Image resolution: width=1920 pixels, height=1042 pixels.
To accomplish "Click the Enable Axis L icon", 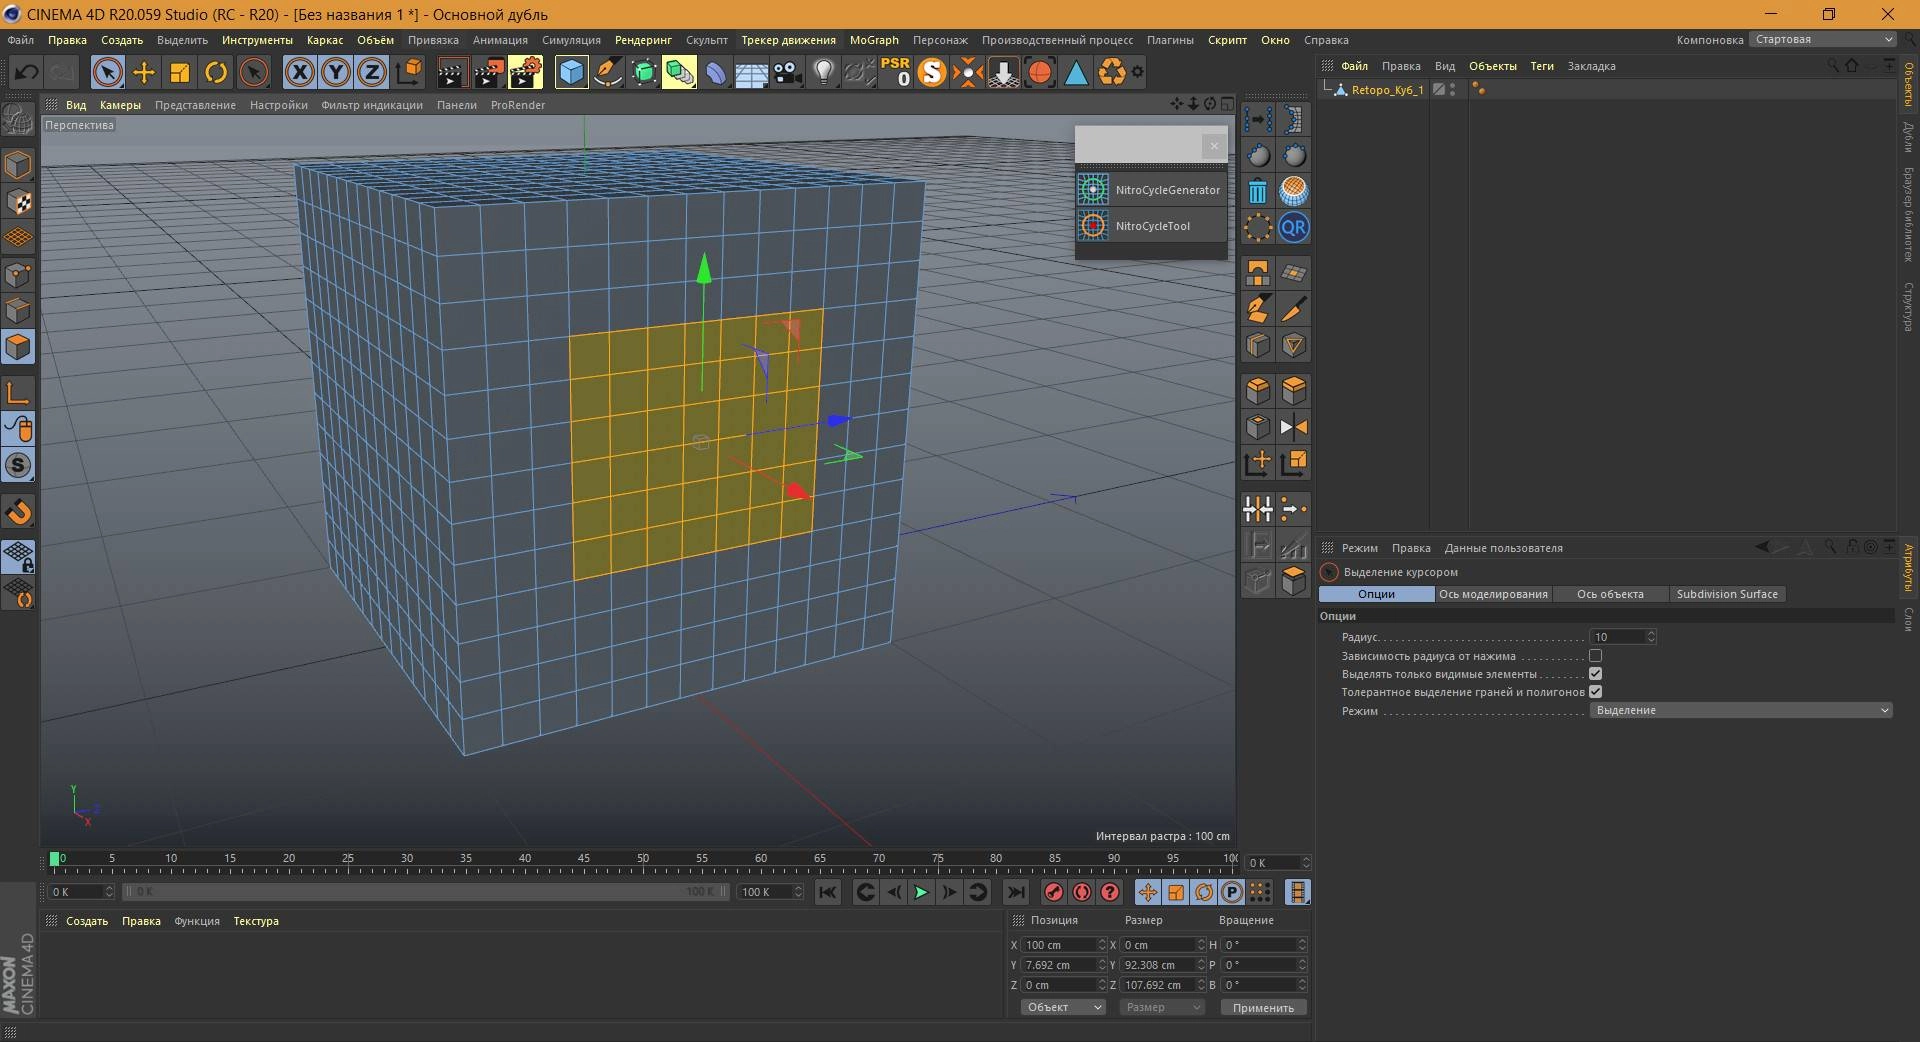I will pyautogui.click(x=18, y=393).
